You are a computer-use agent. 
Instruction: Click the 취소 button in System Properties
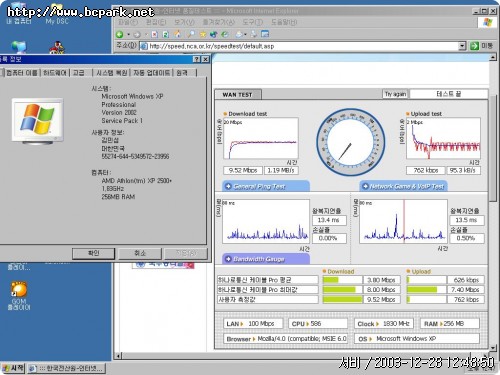[x=140, y=253]
